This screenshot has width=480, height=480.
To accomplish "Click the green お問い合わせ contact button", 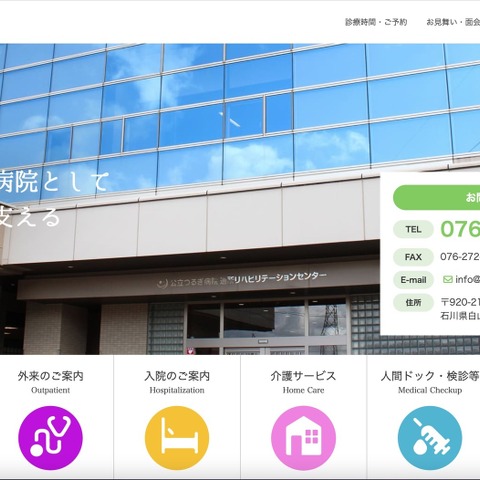I will [437, 197].
